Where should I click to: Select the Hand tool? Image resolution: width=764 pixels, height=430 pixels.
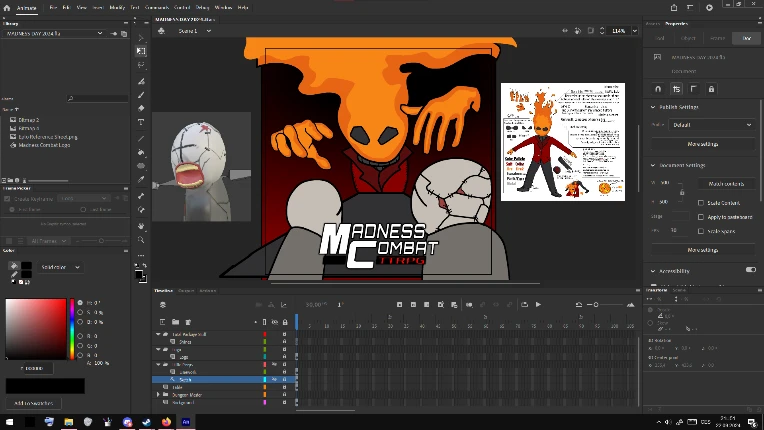[141, 226]
